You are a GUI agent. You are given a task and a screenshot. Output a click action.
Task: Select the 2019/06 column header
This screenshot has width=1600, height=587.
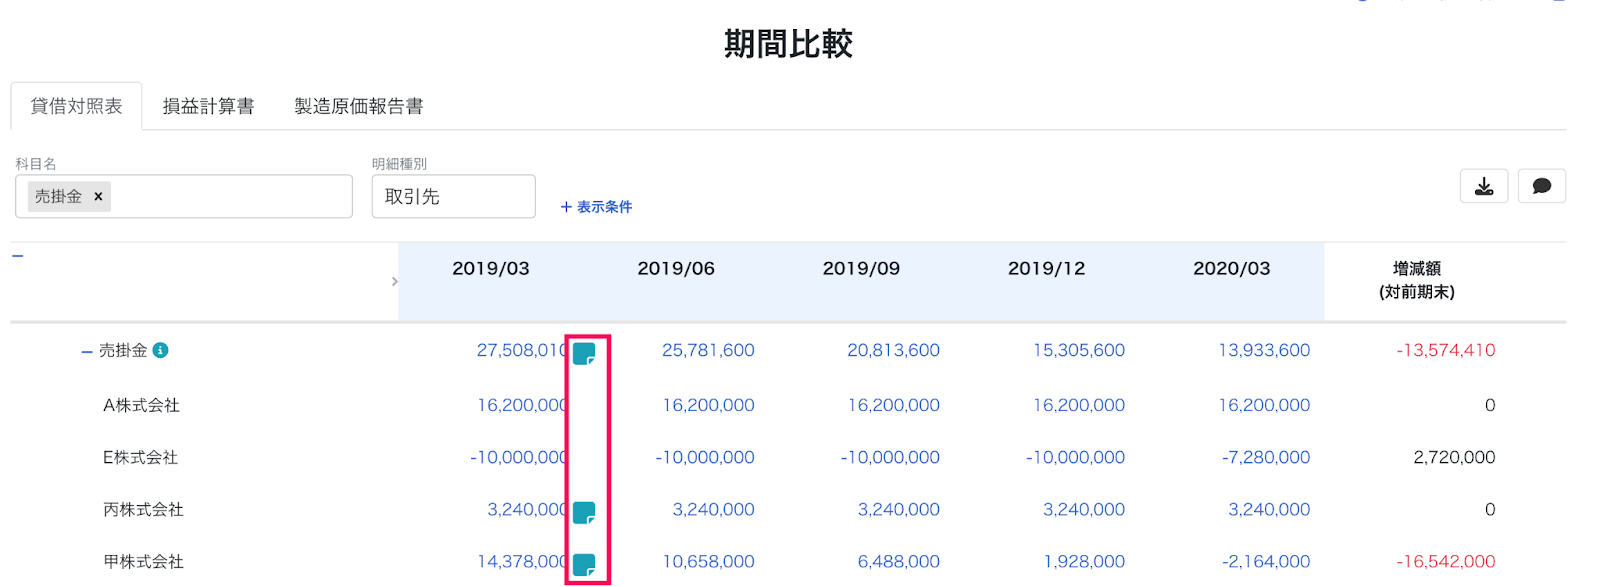(x=676, y=268)
